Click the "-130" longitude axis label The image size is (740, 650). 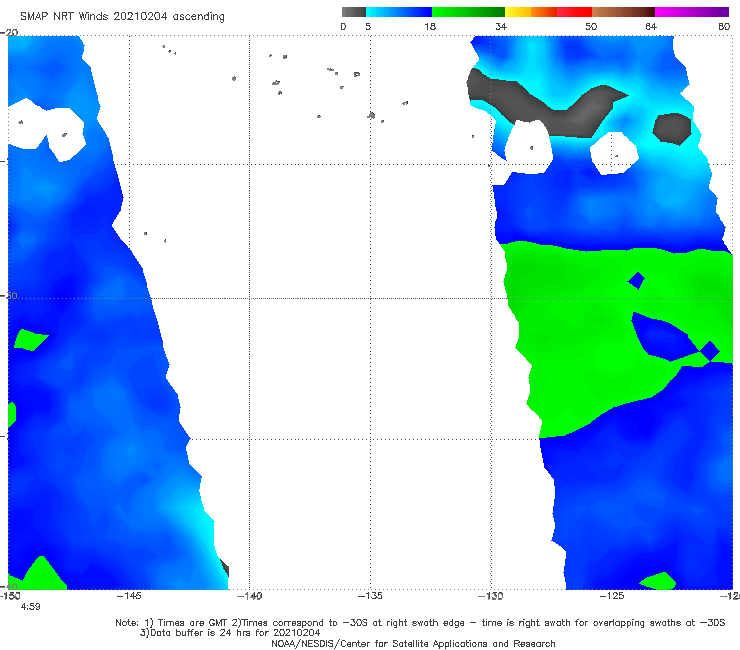click(490, 596)
